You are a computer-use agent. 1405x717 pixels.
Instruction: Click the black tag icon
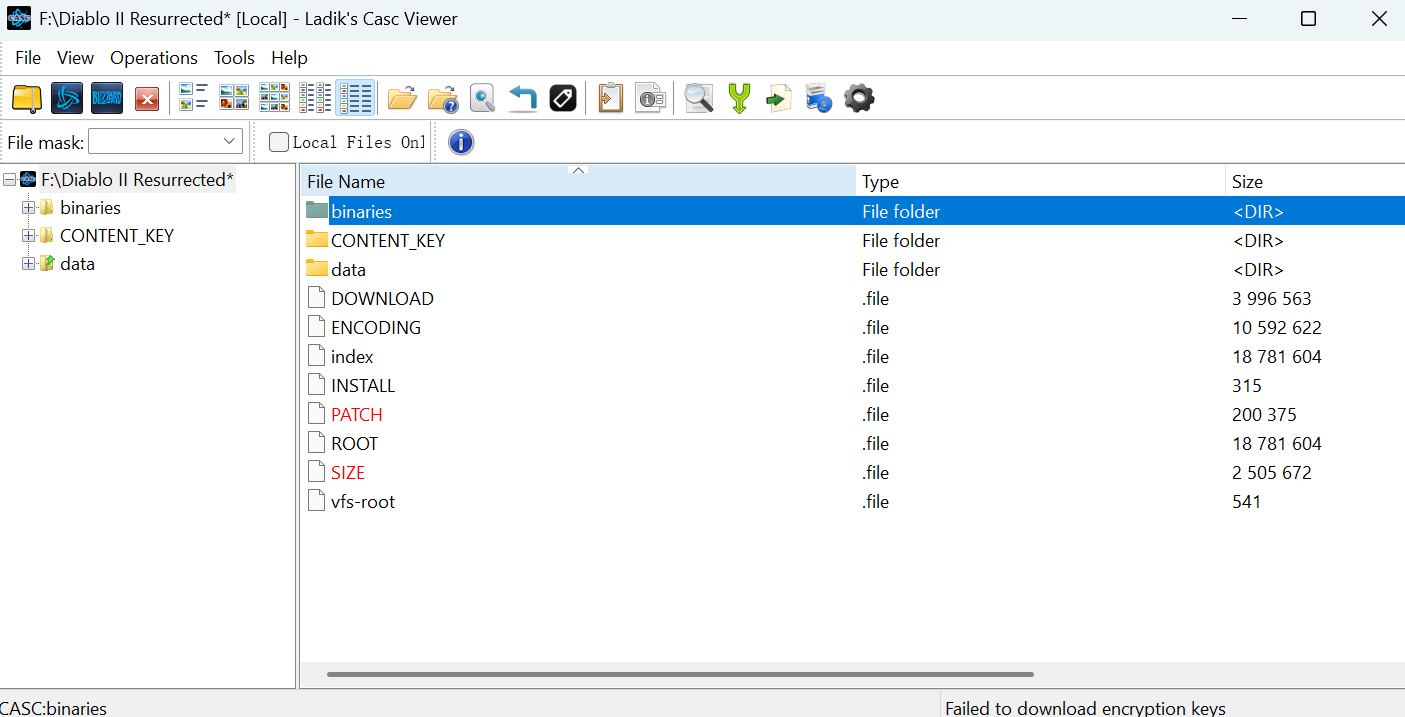point(563,98)
